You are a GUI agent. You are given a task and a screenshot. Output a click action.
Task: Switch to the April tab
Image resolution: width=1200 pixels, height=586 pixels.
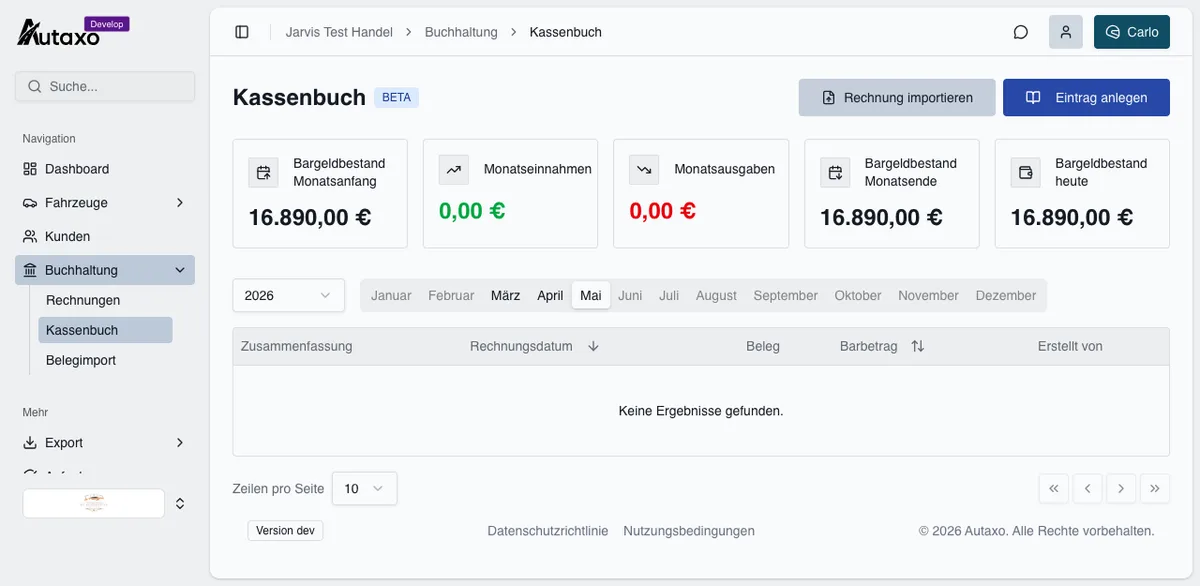coord(550,296)
